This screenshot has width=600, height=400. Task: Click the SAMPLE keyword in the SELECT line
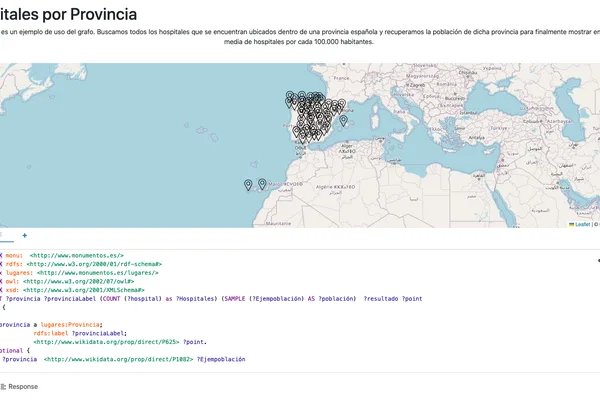click(x=235, y=299)
